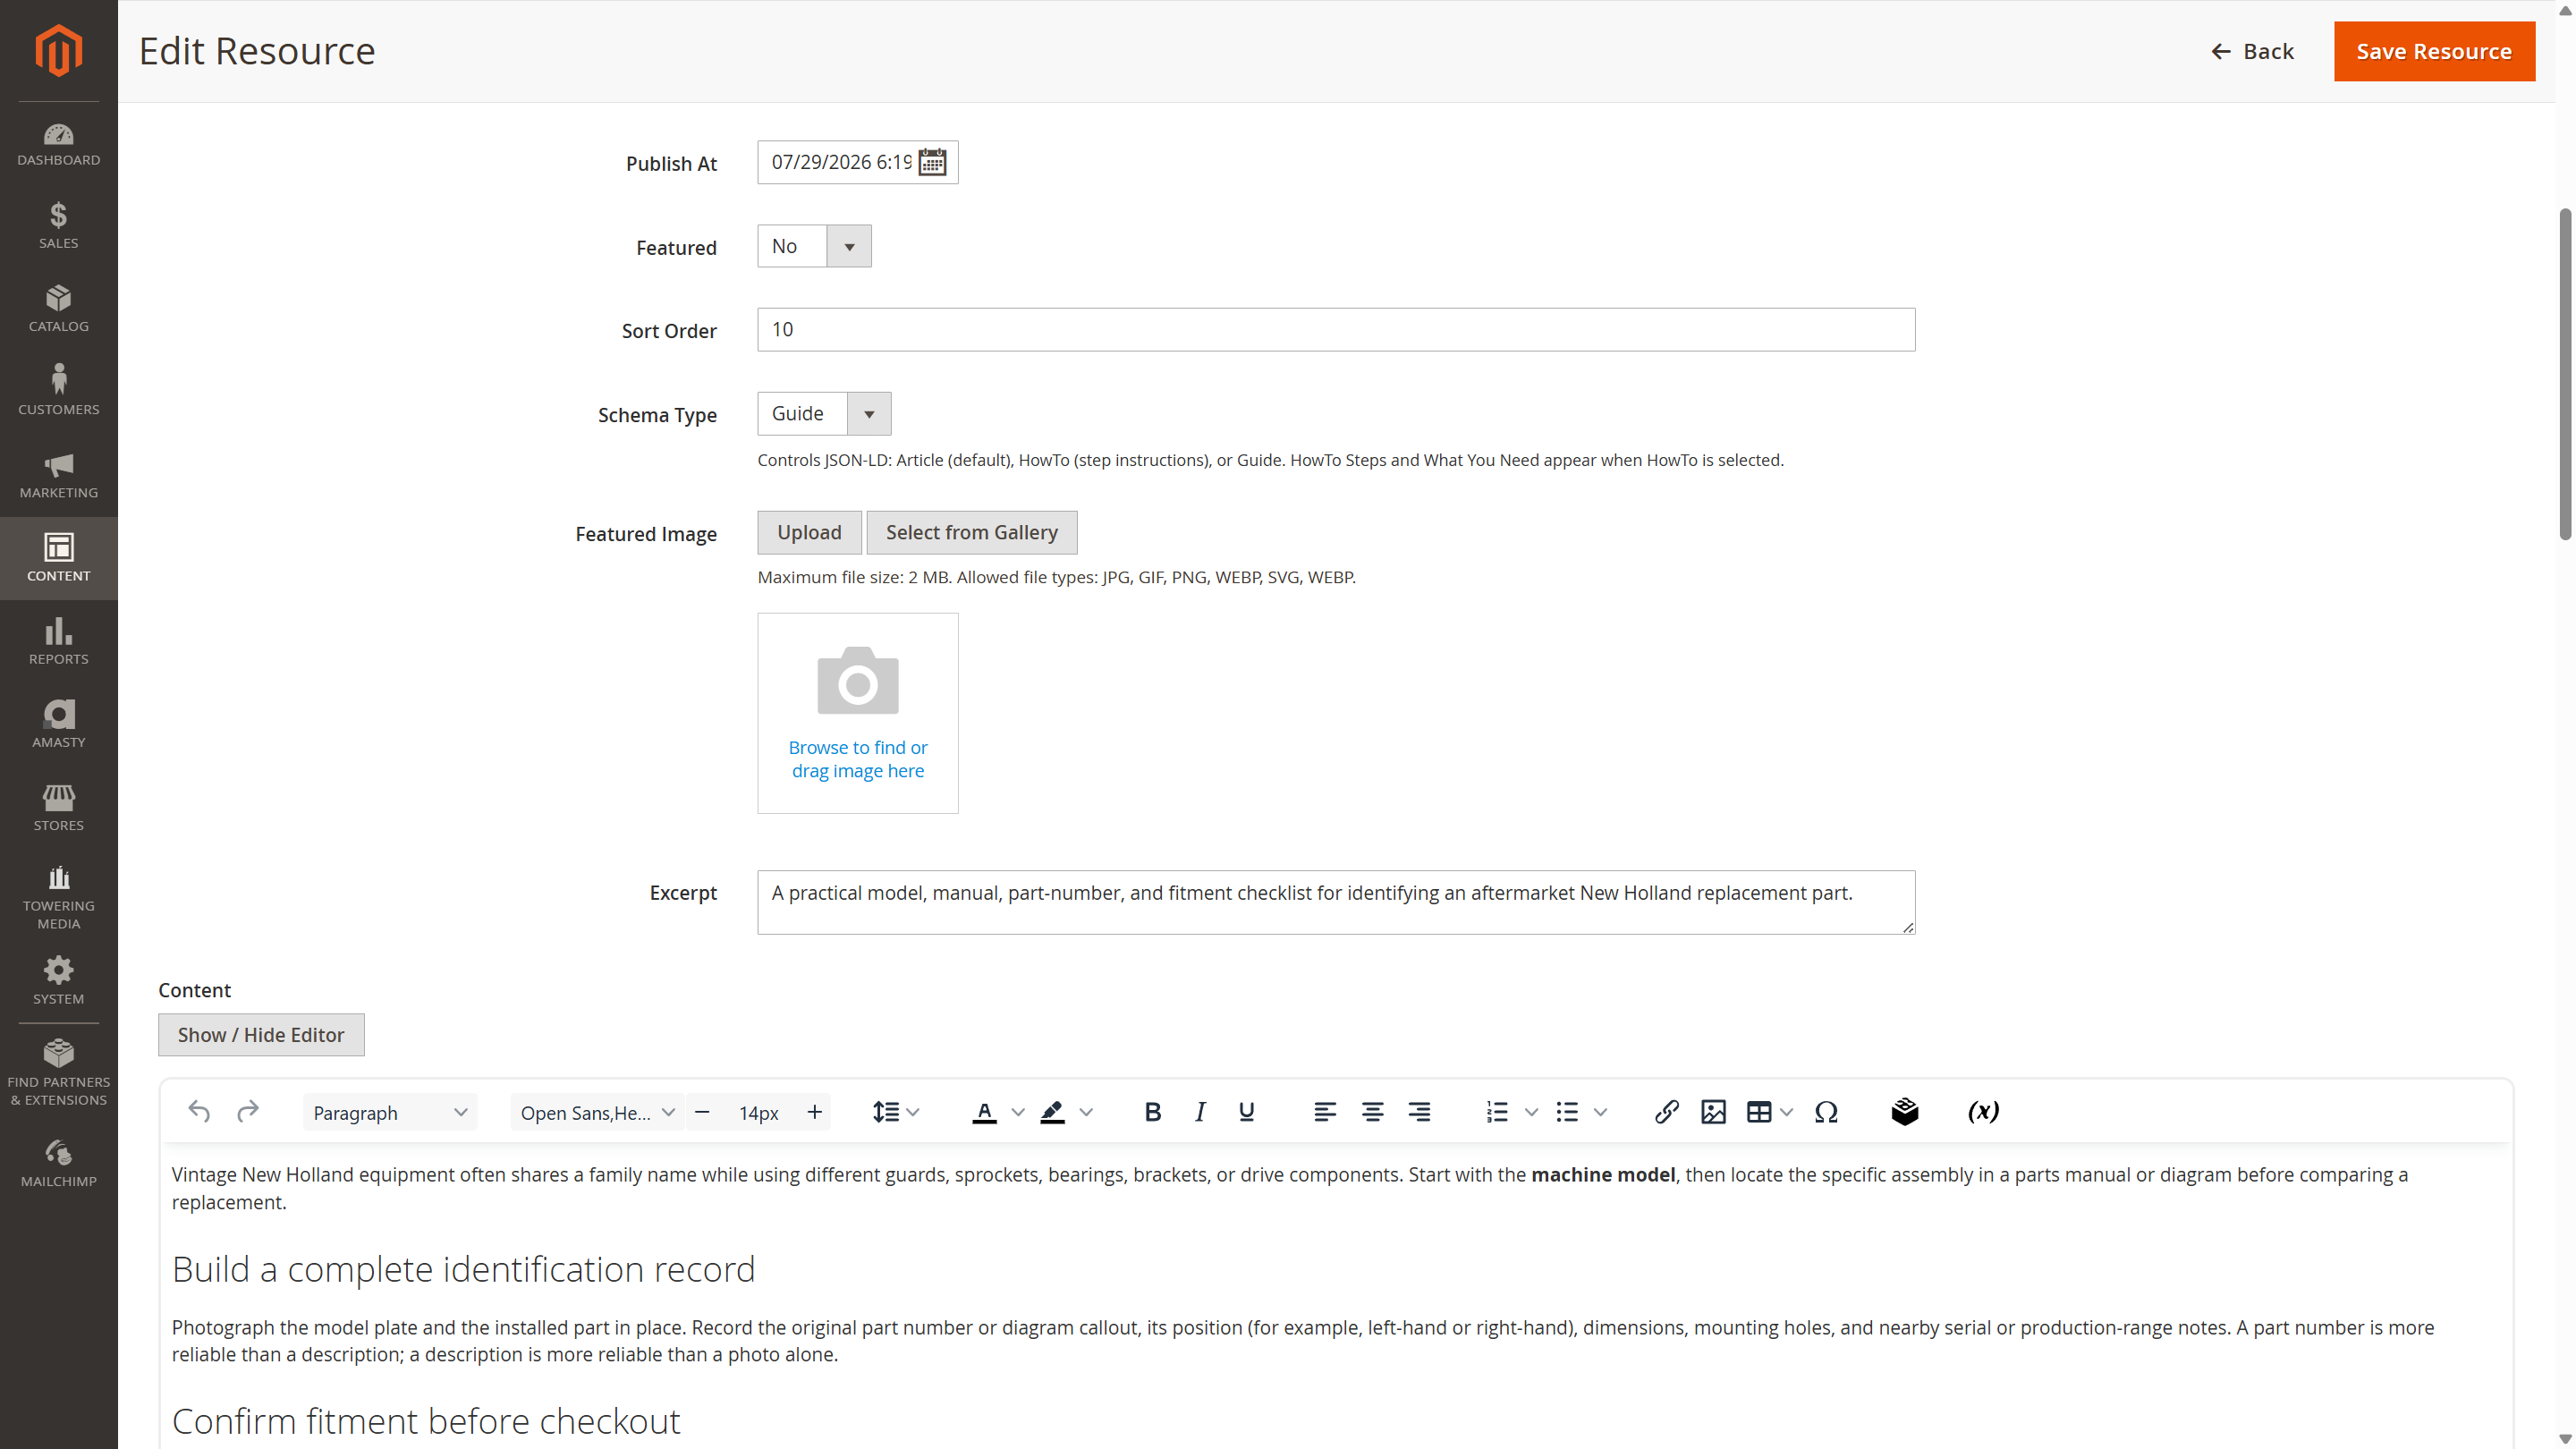Expand numbered list style options
Viewport: 2576px width, 1449px height.
pos(1531,1112)
